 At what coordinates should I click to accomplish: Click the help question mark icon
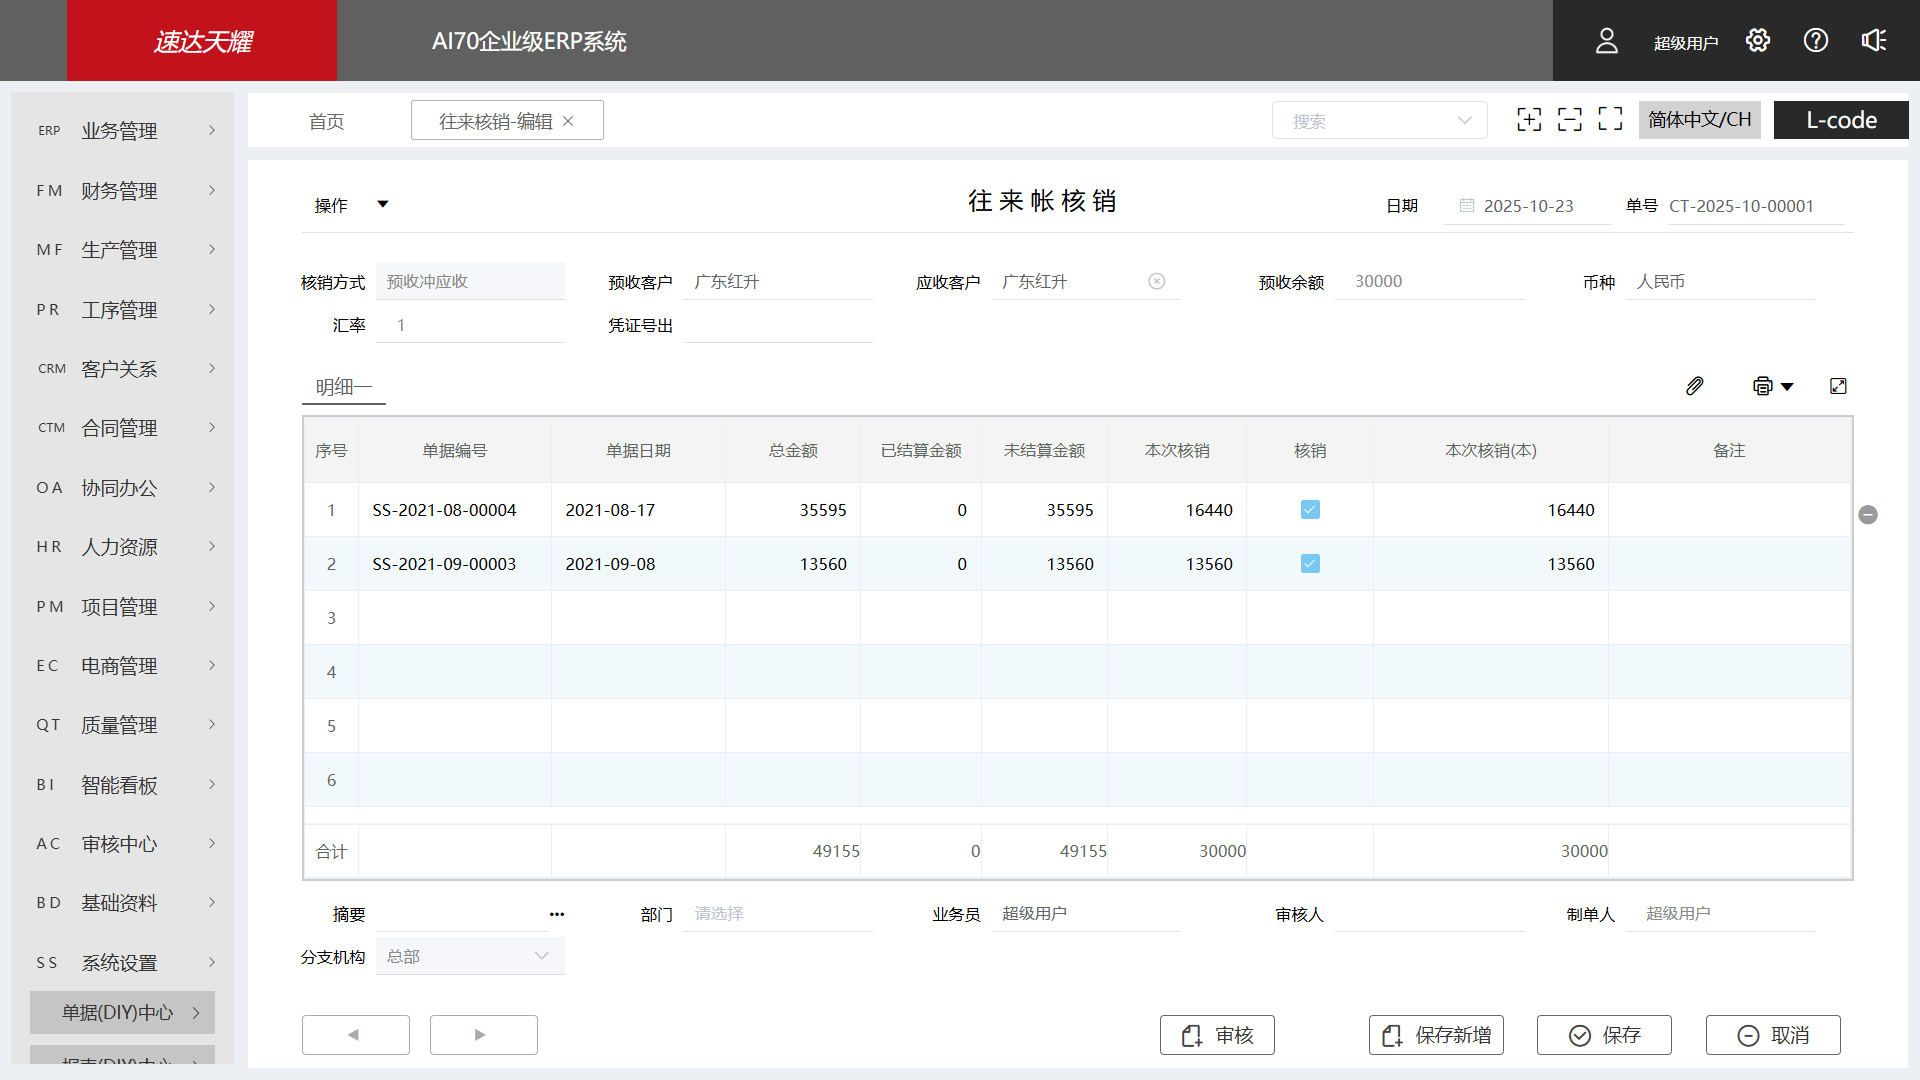[1815, 40]
